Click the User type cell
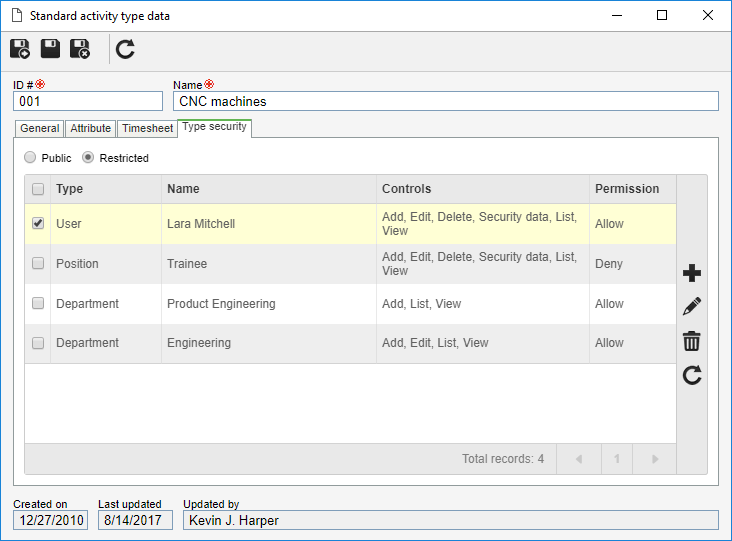The height and width of the screenshot is (541, 732). coord(106,224)
